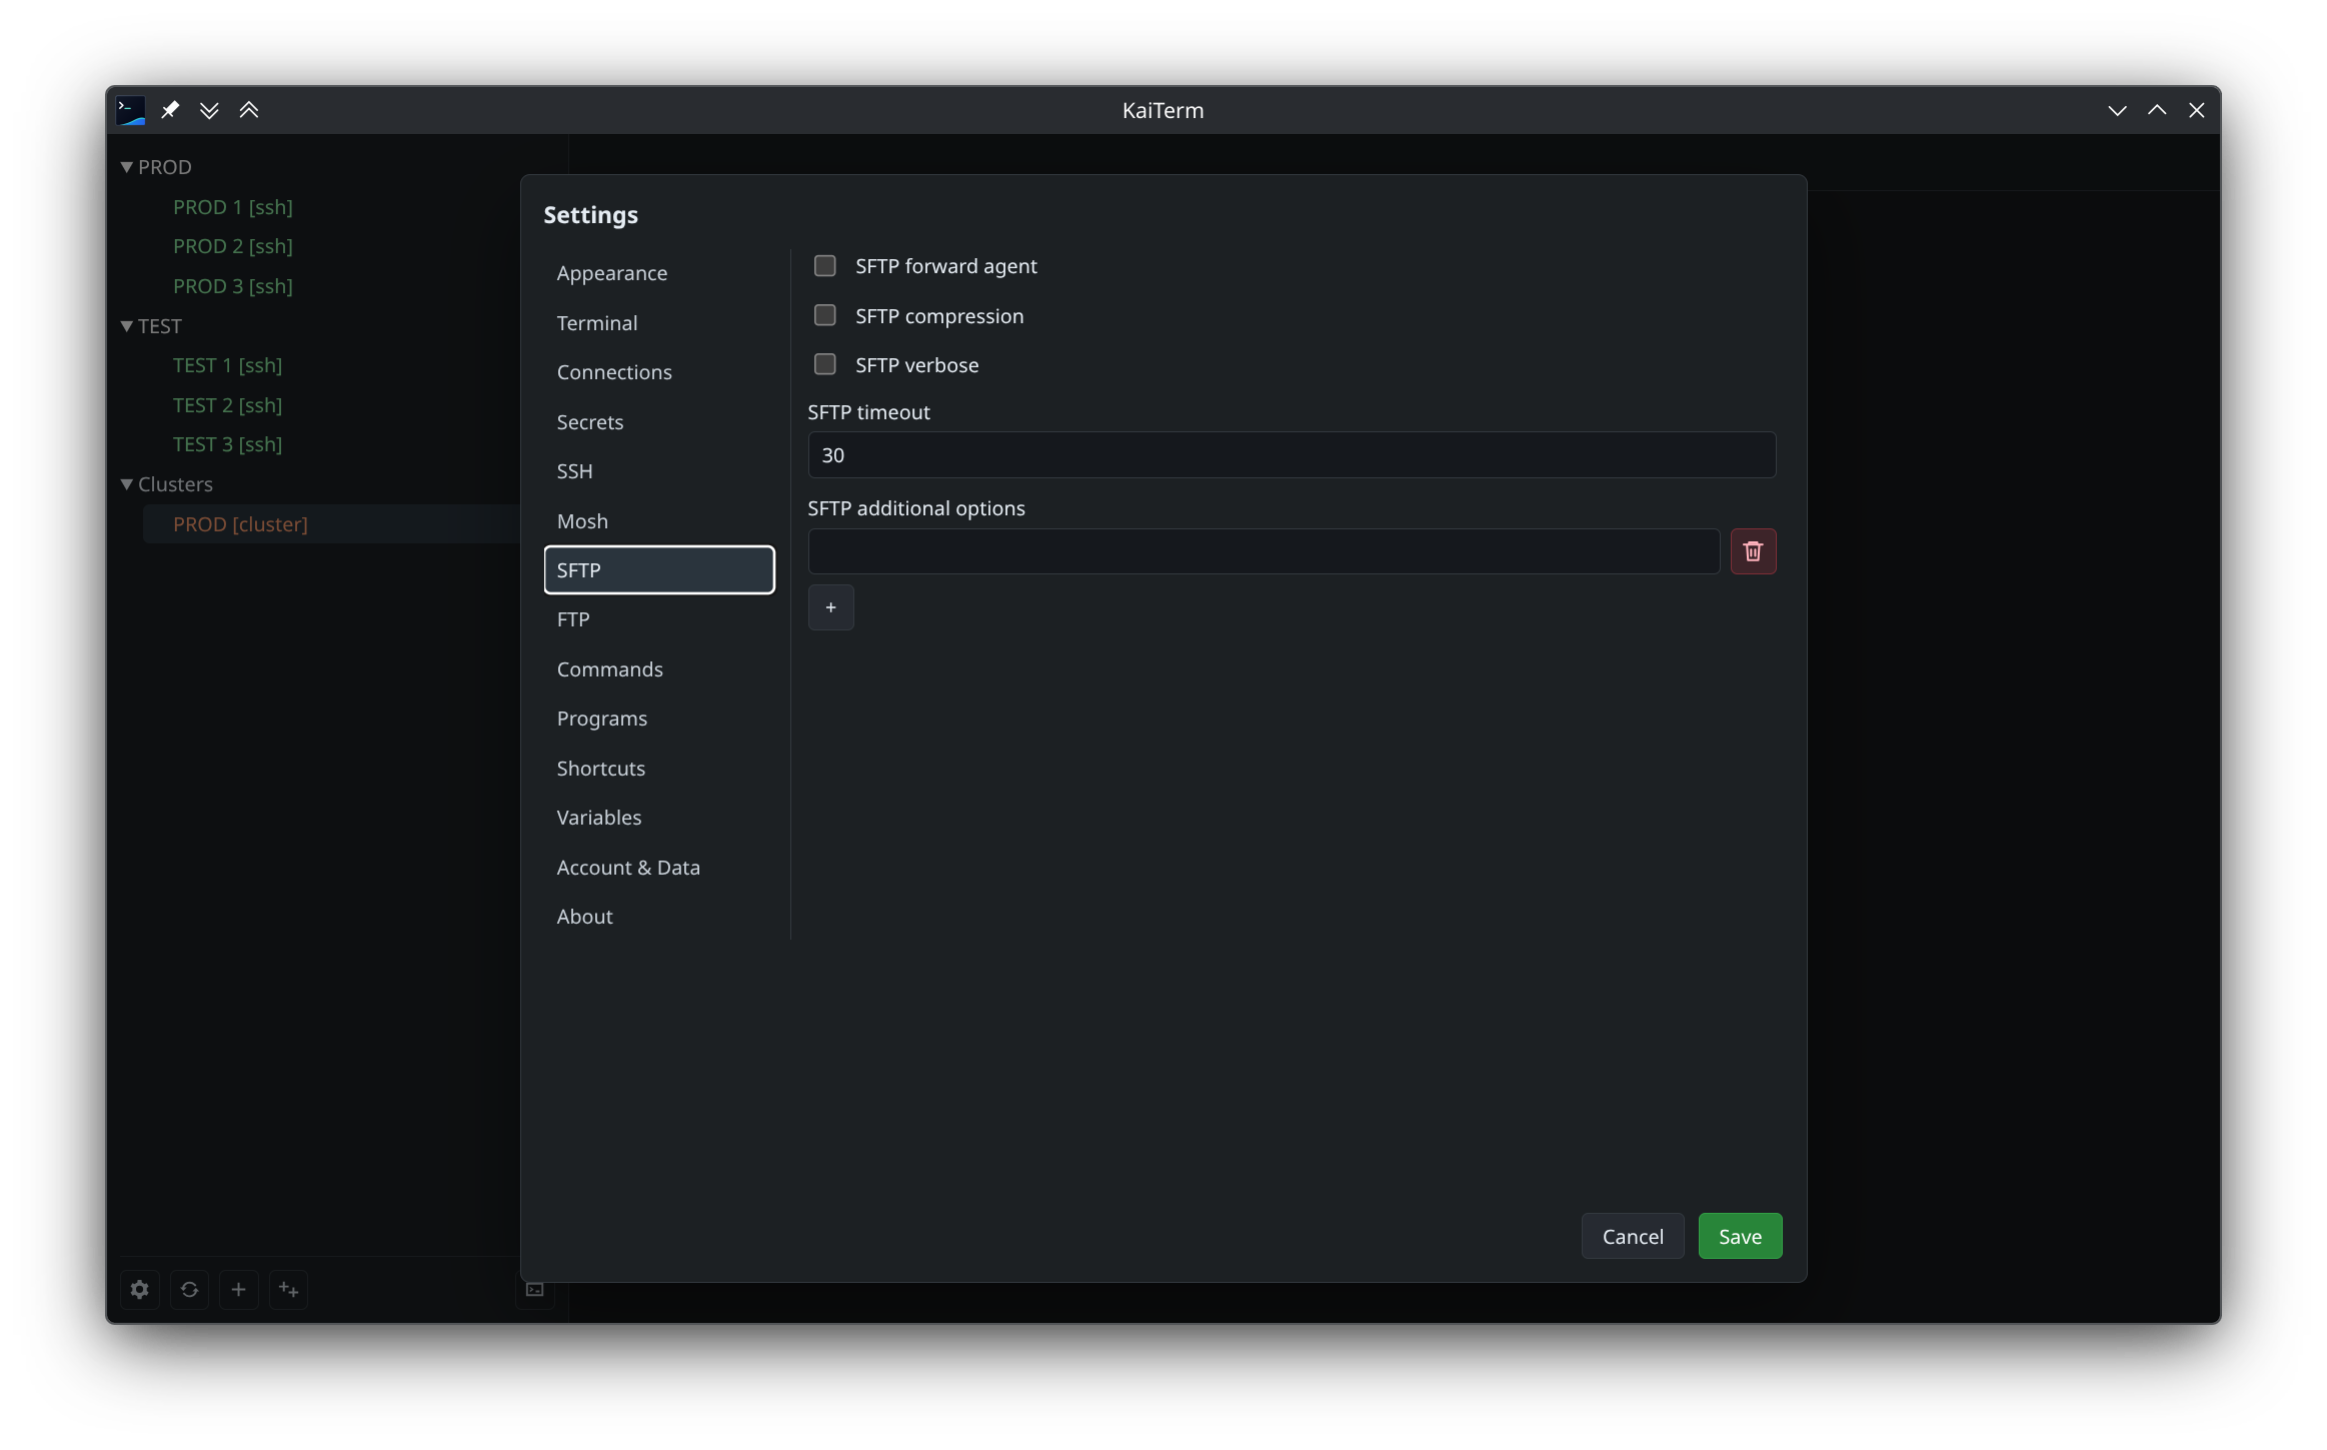Collapse the PROD group
The width and height of the screenshot is (2327, 1450).
coord(127,167)
